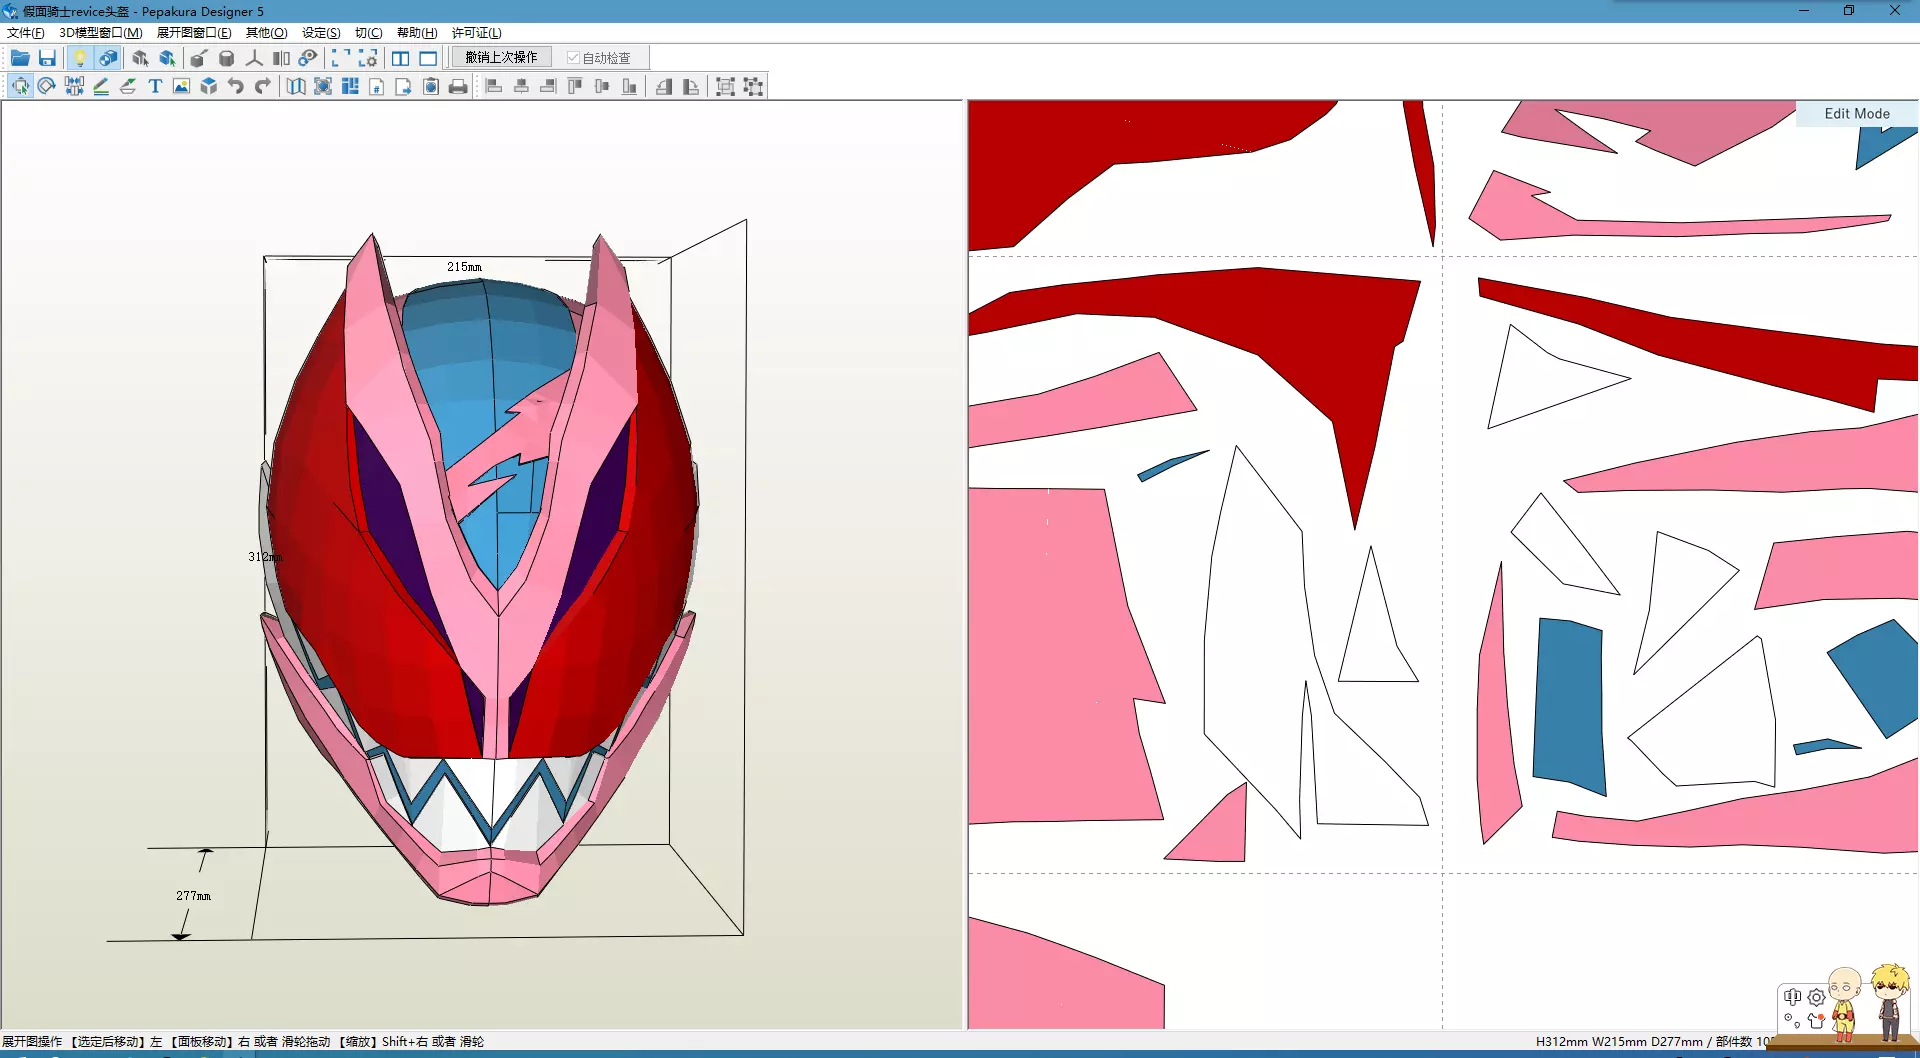1920x1058 pixels.
Task: Click the page number sheet icon
Action: pos(377,86)
